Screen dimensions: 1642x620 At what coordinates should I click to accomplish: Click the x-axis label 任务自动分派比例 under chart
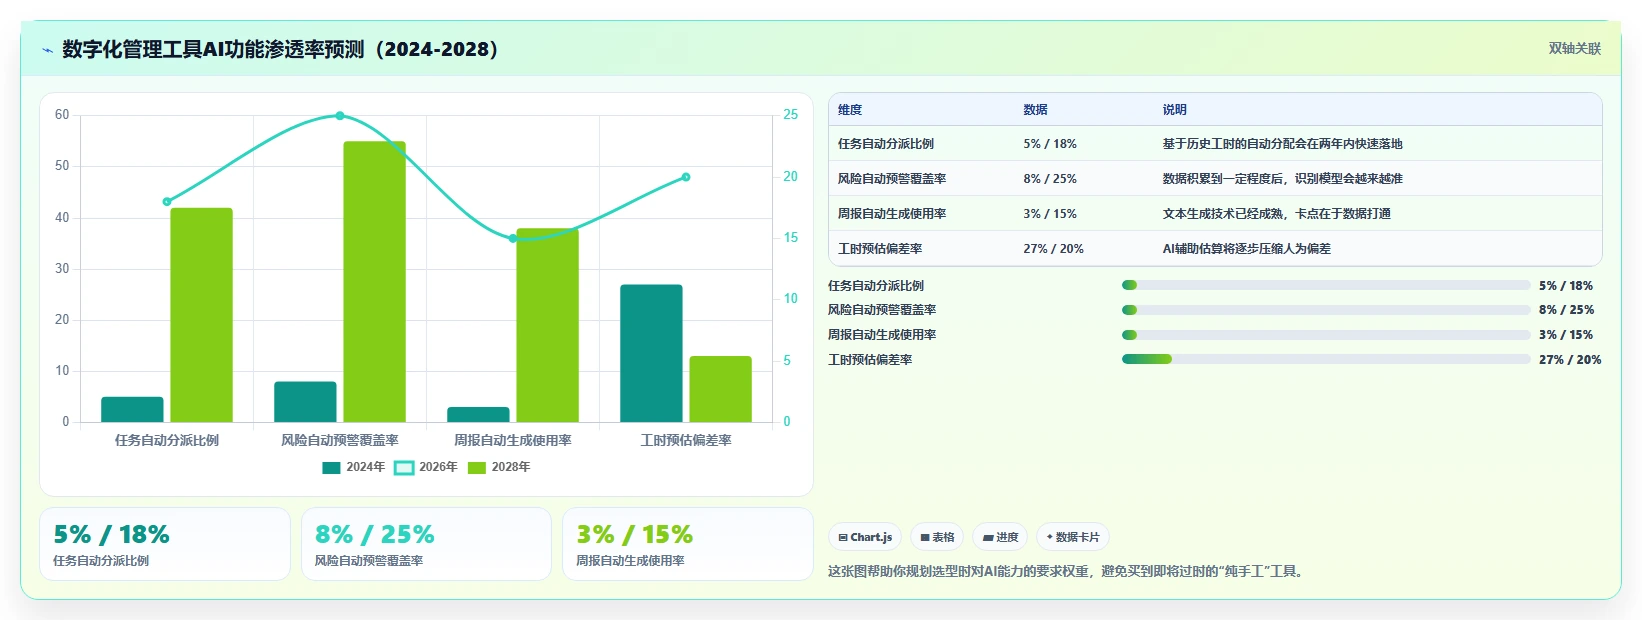(x=167, y=440)
